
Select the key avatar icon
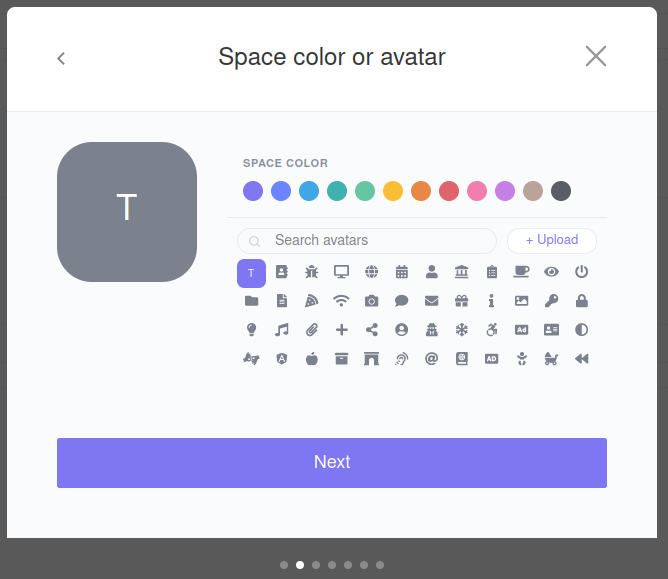[x=552, y=301]
